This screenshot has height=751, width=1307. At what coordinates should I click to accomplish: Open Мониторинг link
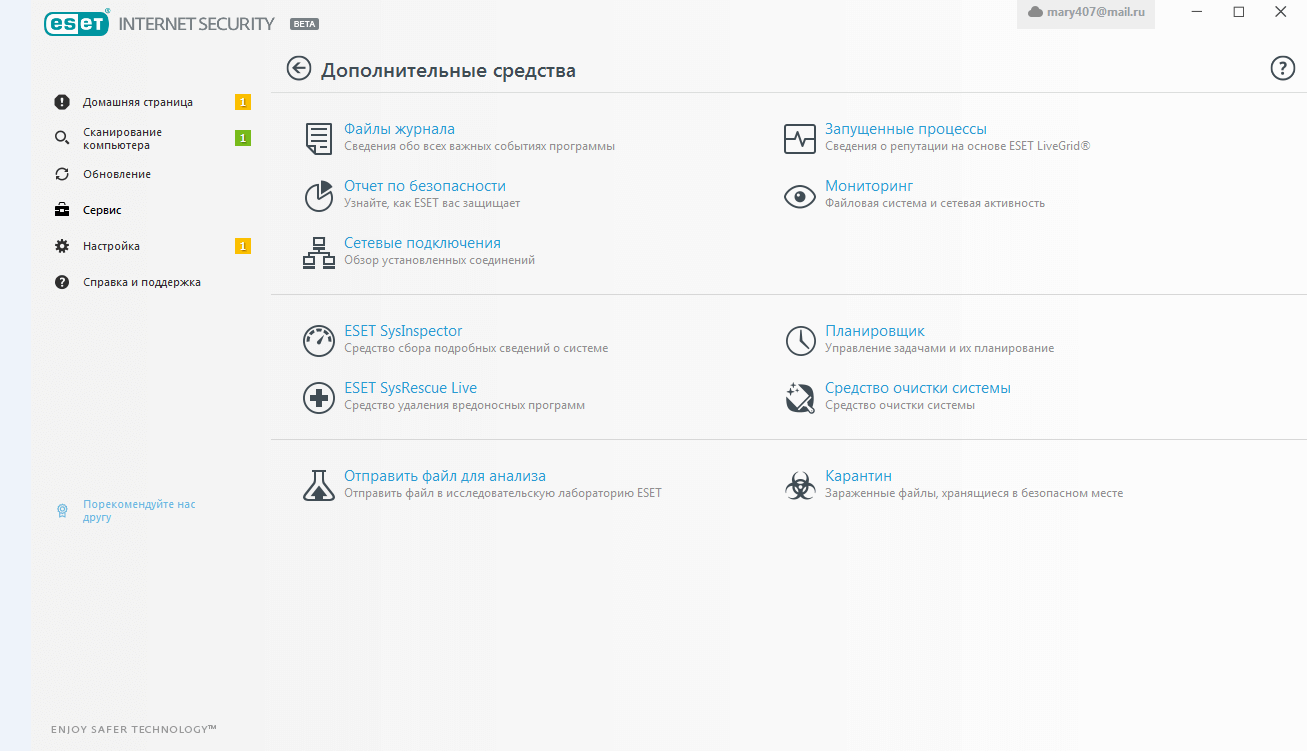pos(869,186)
